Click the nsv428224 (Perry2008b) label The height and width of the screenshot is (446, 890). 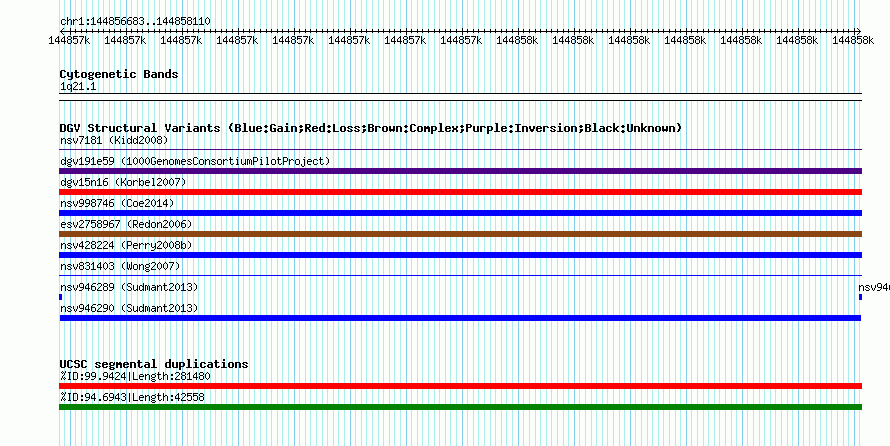(126, 245)
